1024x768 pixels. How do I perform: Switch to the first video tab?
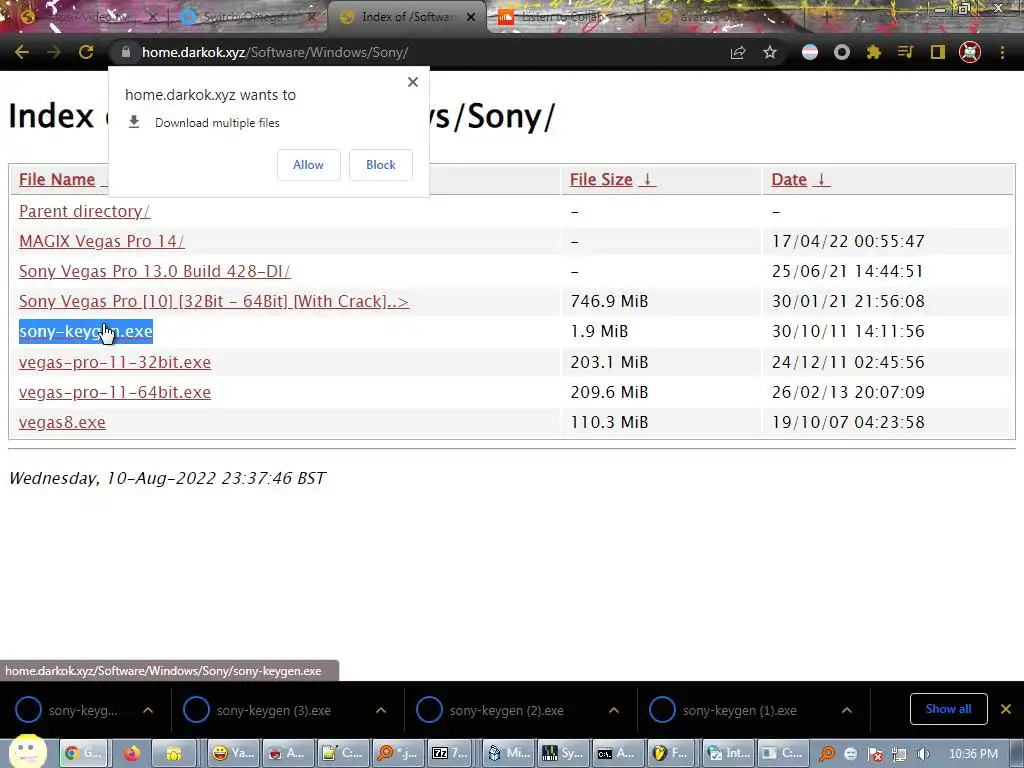click(x=85, y=17)
